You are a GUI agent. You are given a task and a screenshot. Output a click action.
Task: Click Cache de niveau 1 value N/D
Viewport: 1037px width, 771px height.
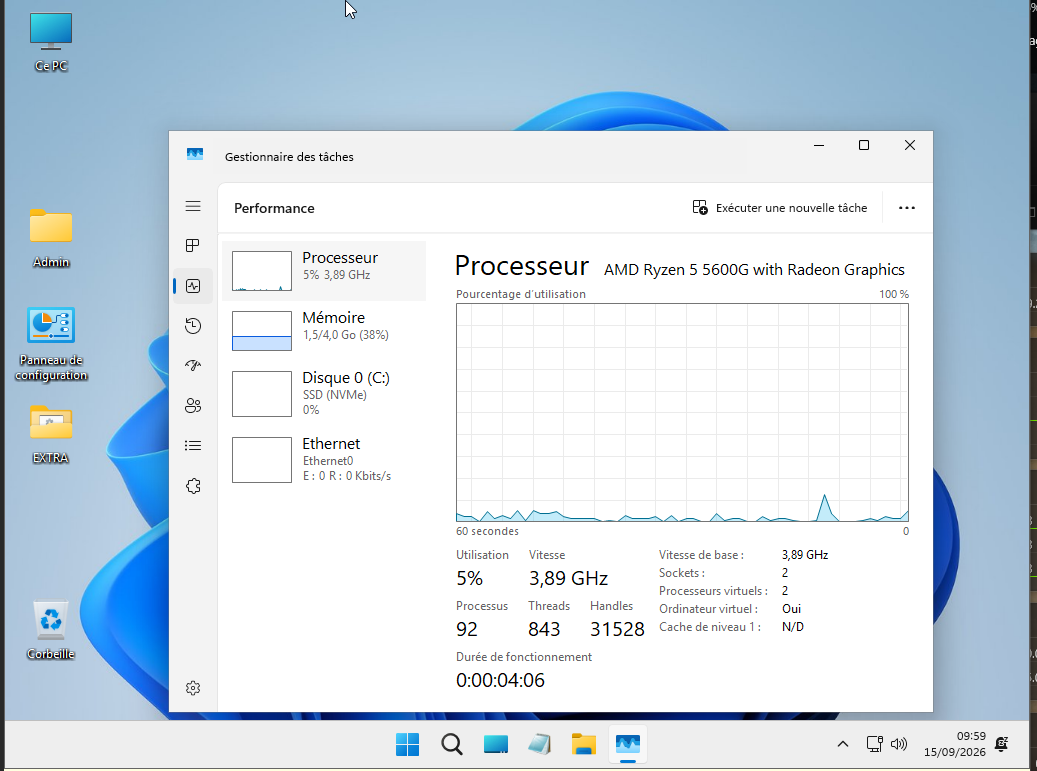(793, 627)
